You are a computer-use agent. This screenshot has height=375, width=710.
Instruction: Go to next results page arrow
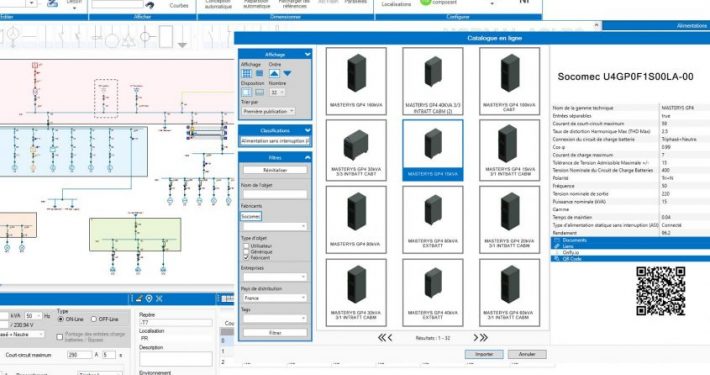coord(480,337)
